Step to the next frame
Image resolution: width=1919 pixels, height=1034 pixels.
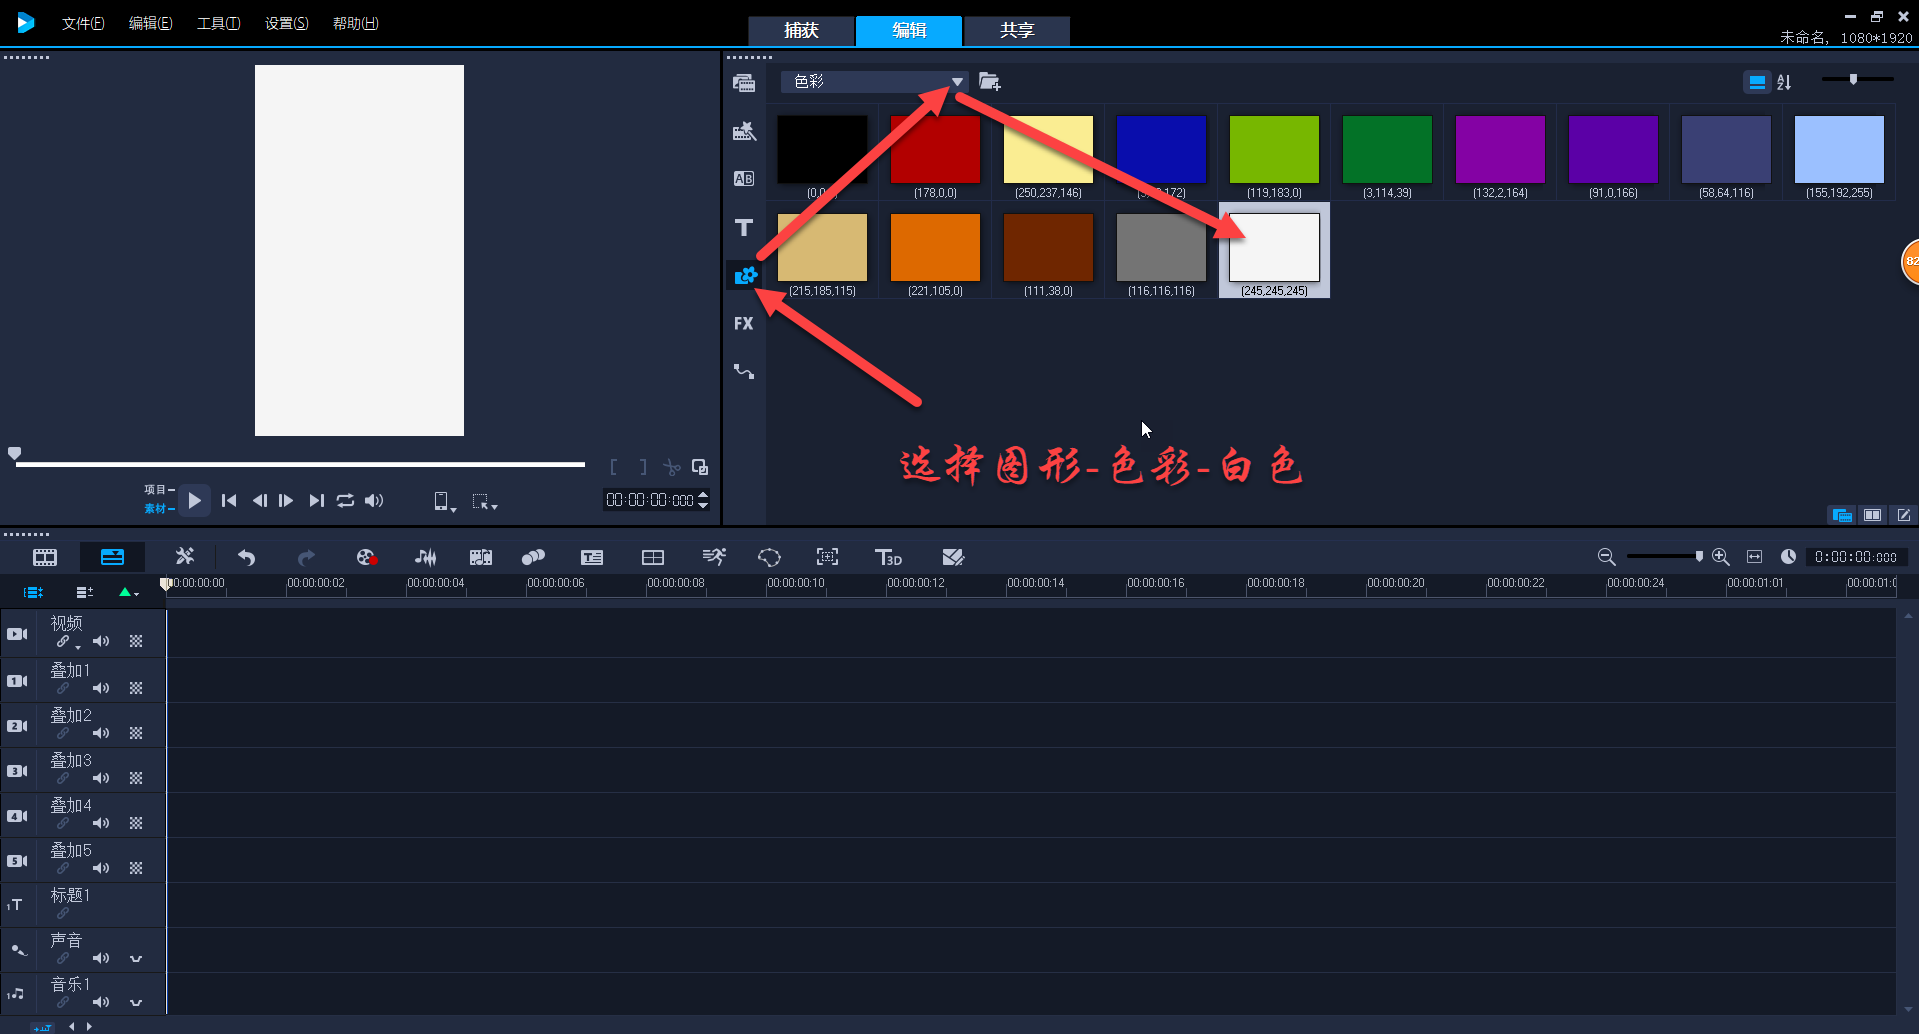[x=286, y=500]
